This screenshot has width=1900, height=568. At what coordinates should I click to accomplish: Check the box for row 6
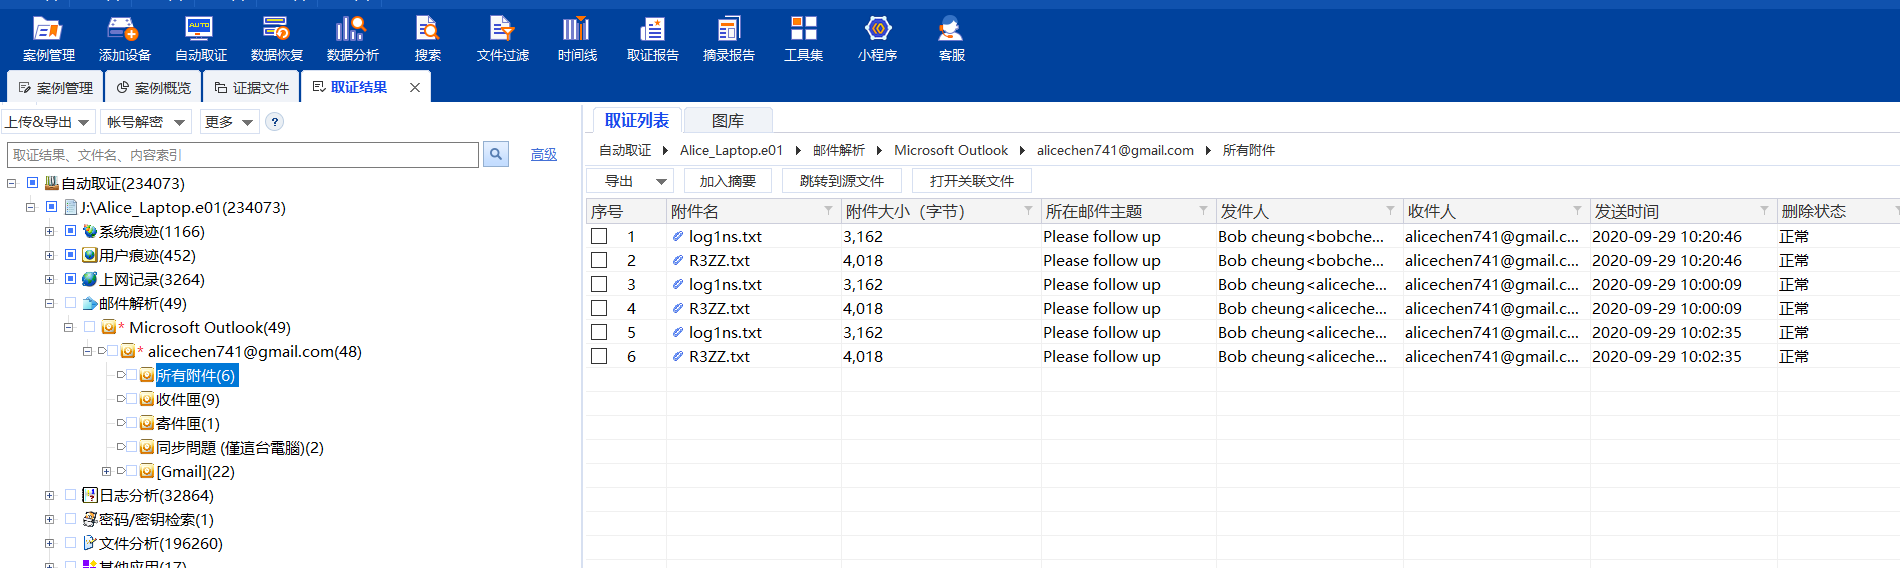(599, 356)
